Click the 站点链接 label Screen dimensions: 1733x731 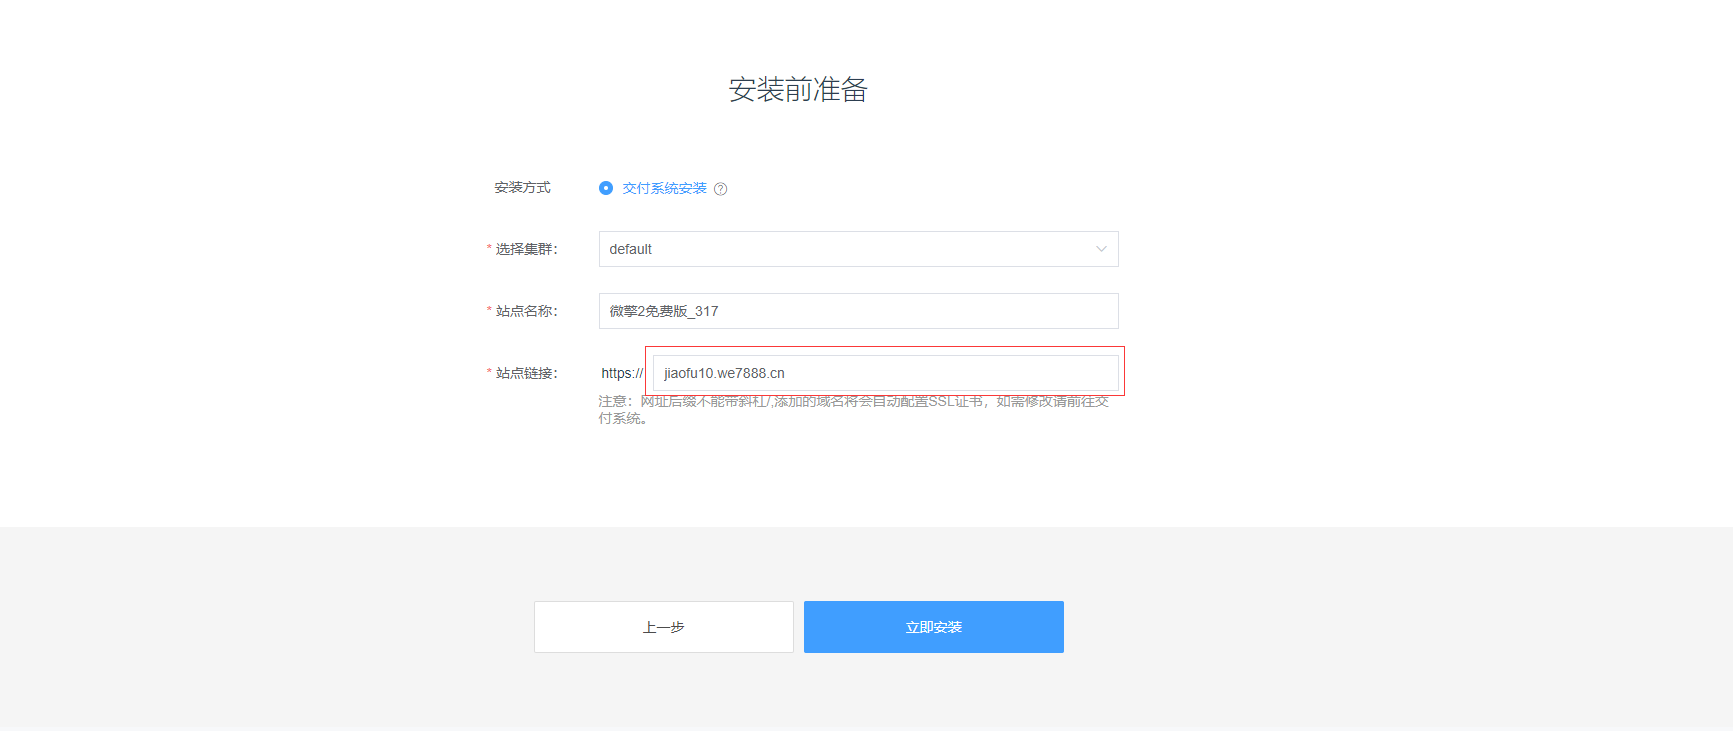click(526, 373)
